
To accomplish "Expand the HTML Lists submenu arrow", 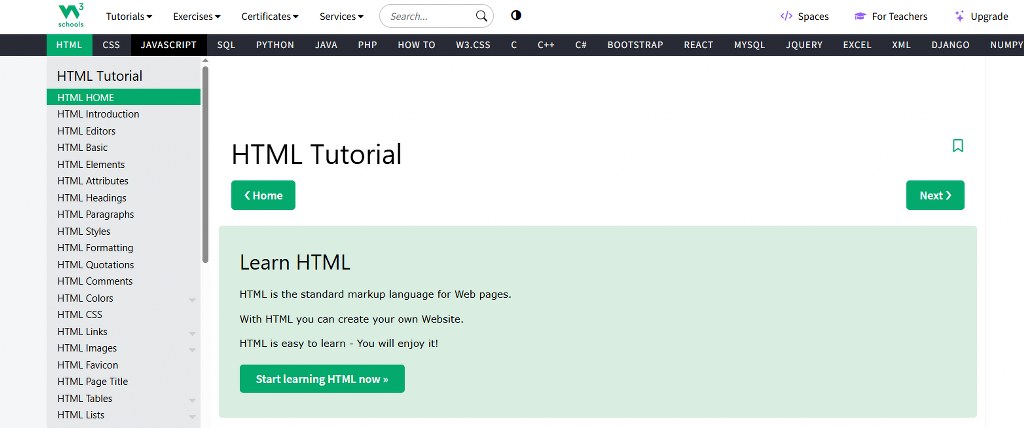I will 192,417.
